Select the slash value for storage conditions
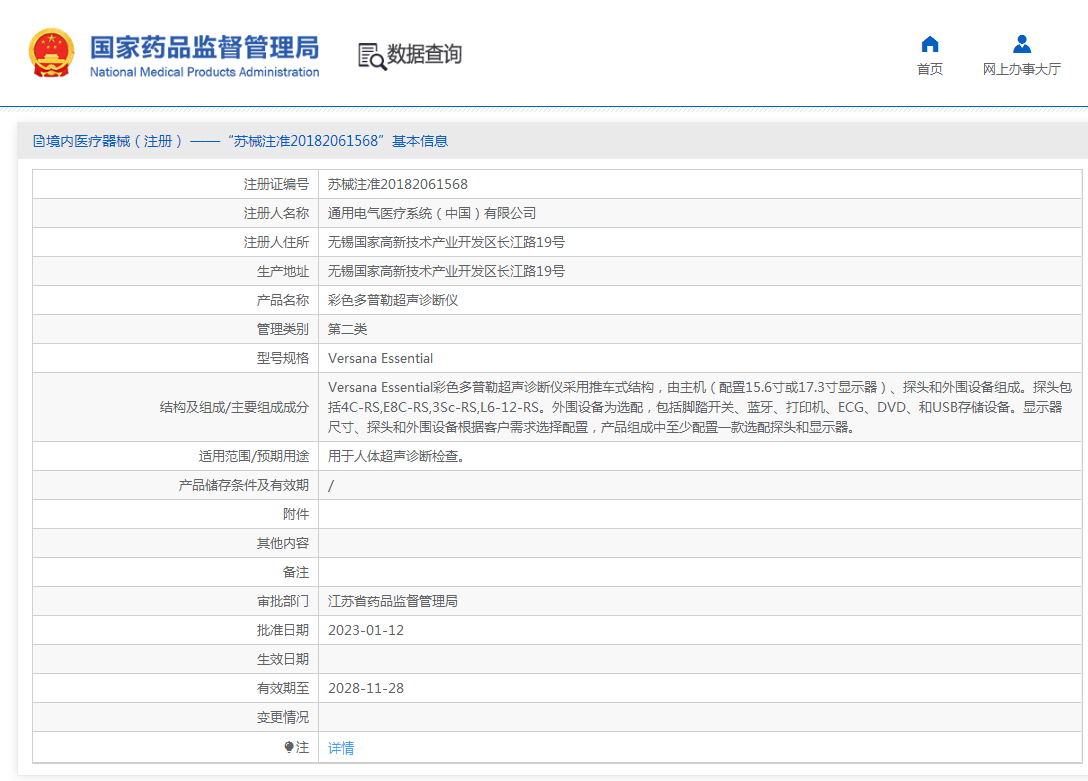1088x781 pixels. (331, 486)
